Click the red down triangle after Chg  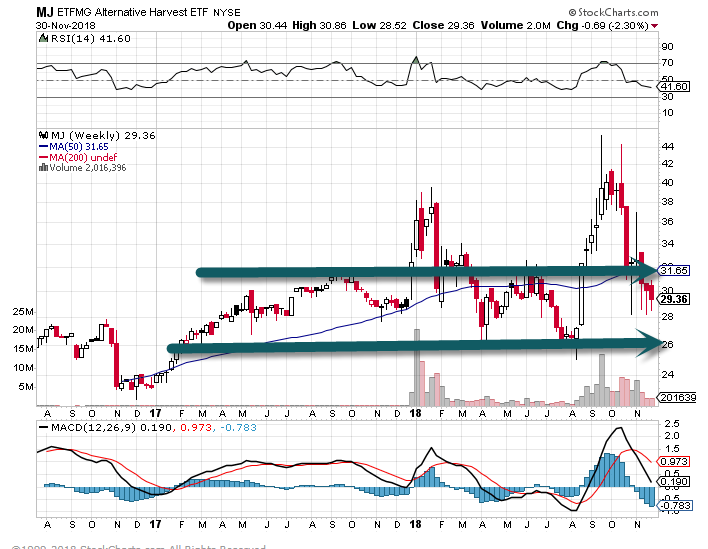point(654,26)
